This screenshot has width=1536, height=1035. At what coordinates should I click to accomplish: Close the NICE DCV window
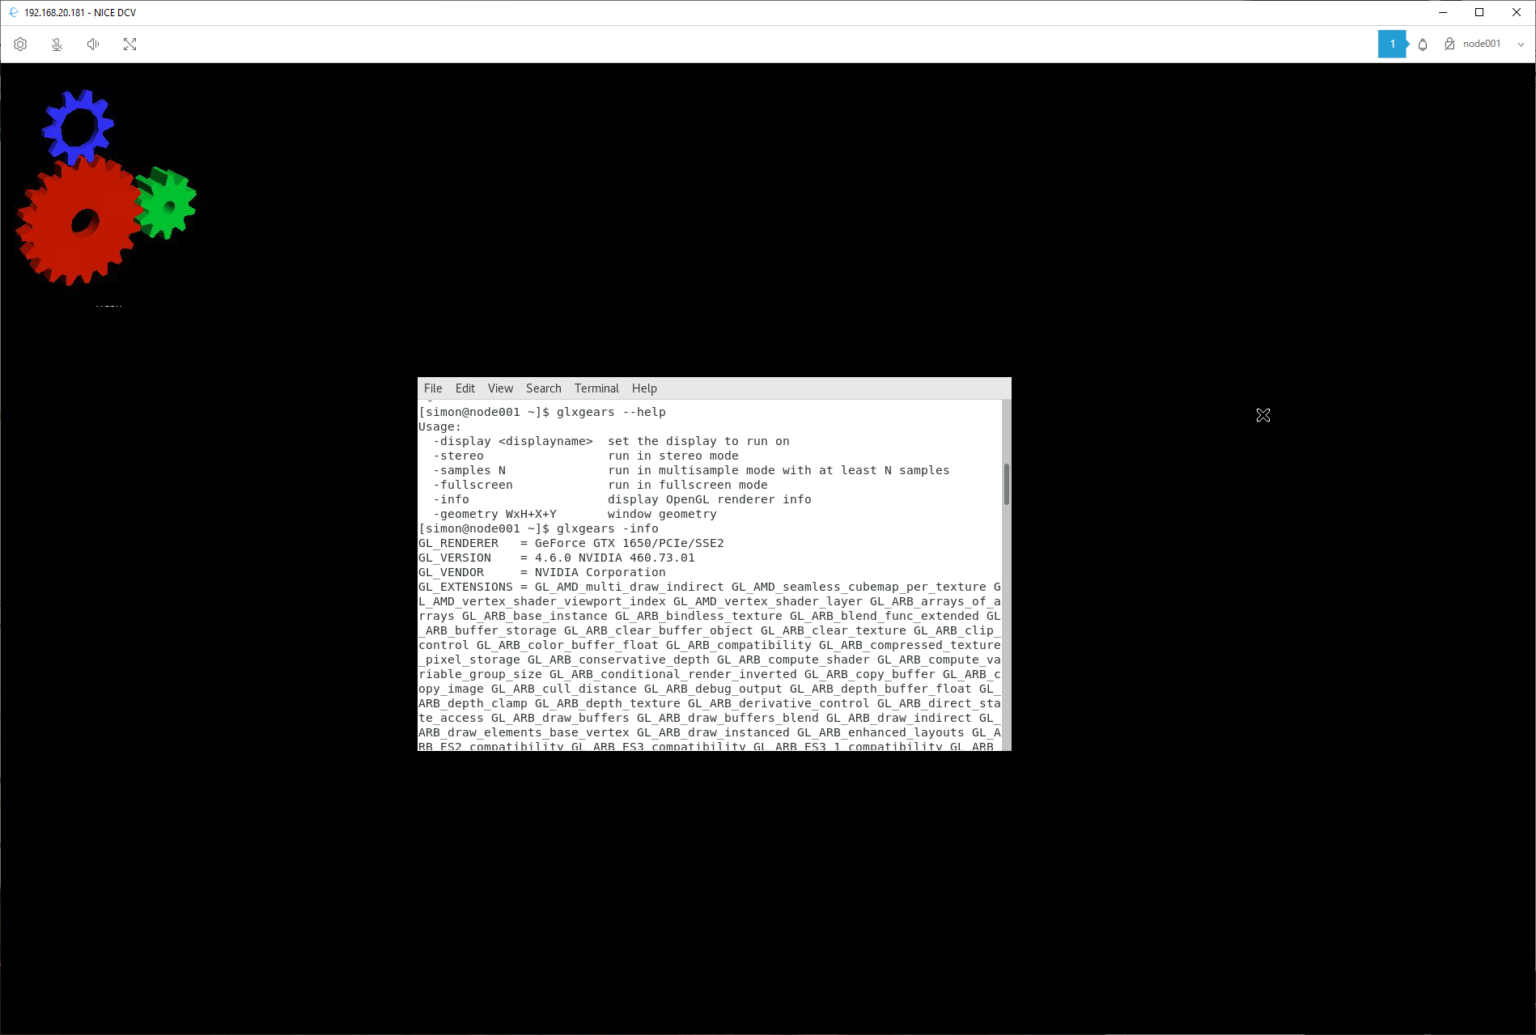[1517, 13]
